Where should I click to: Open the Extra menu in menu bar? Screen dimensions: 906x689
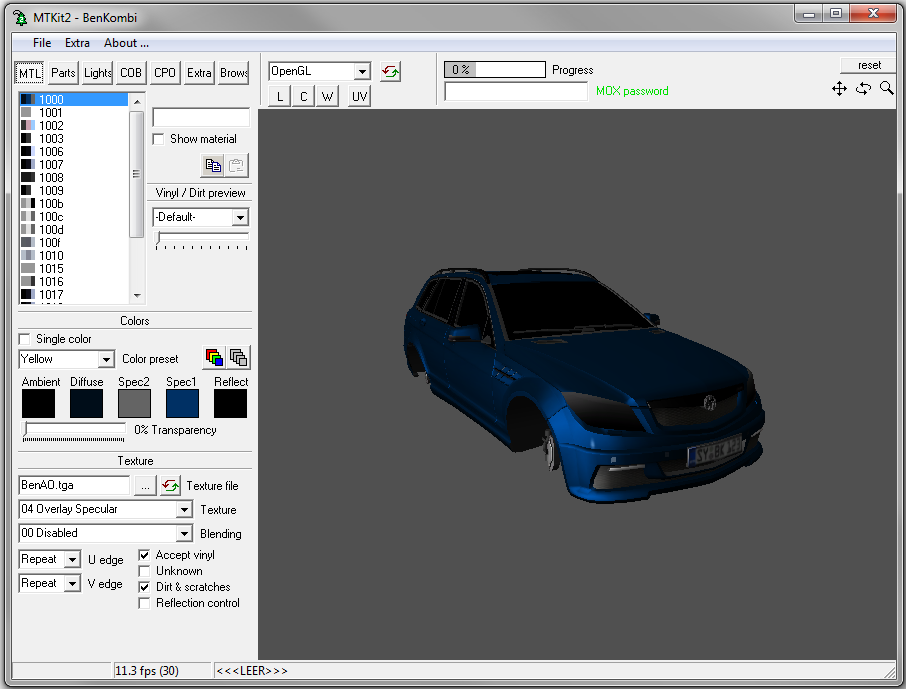(x=77, y=43)
